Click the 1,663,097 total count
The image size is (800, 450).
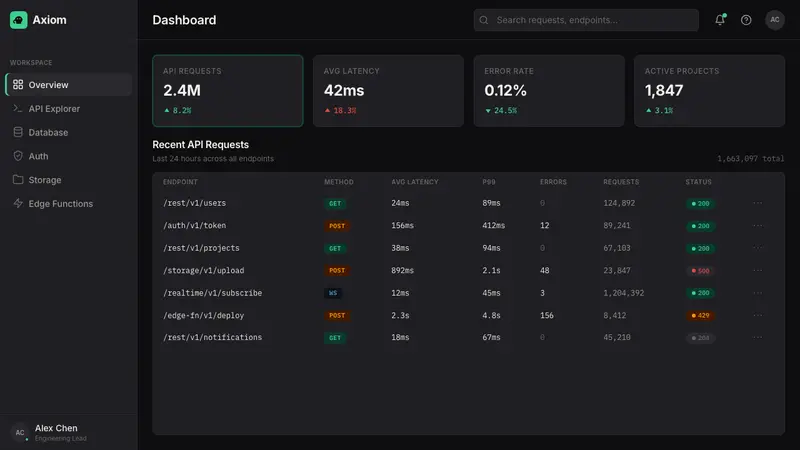[x=751, y=159]
